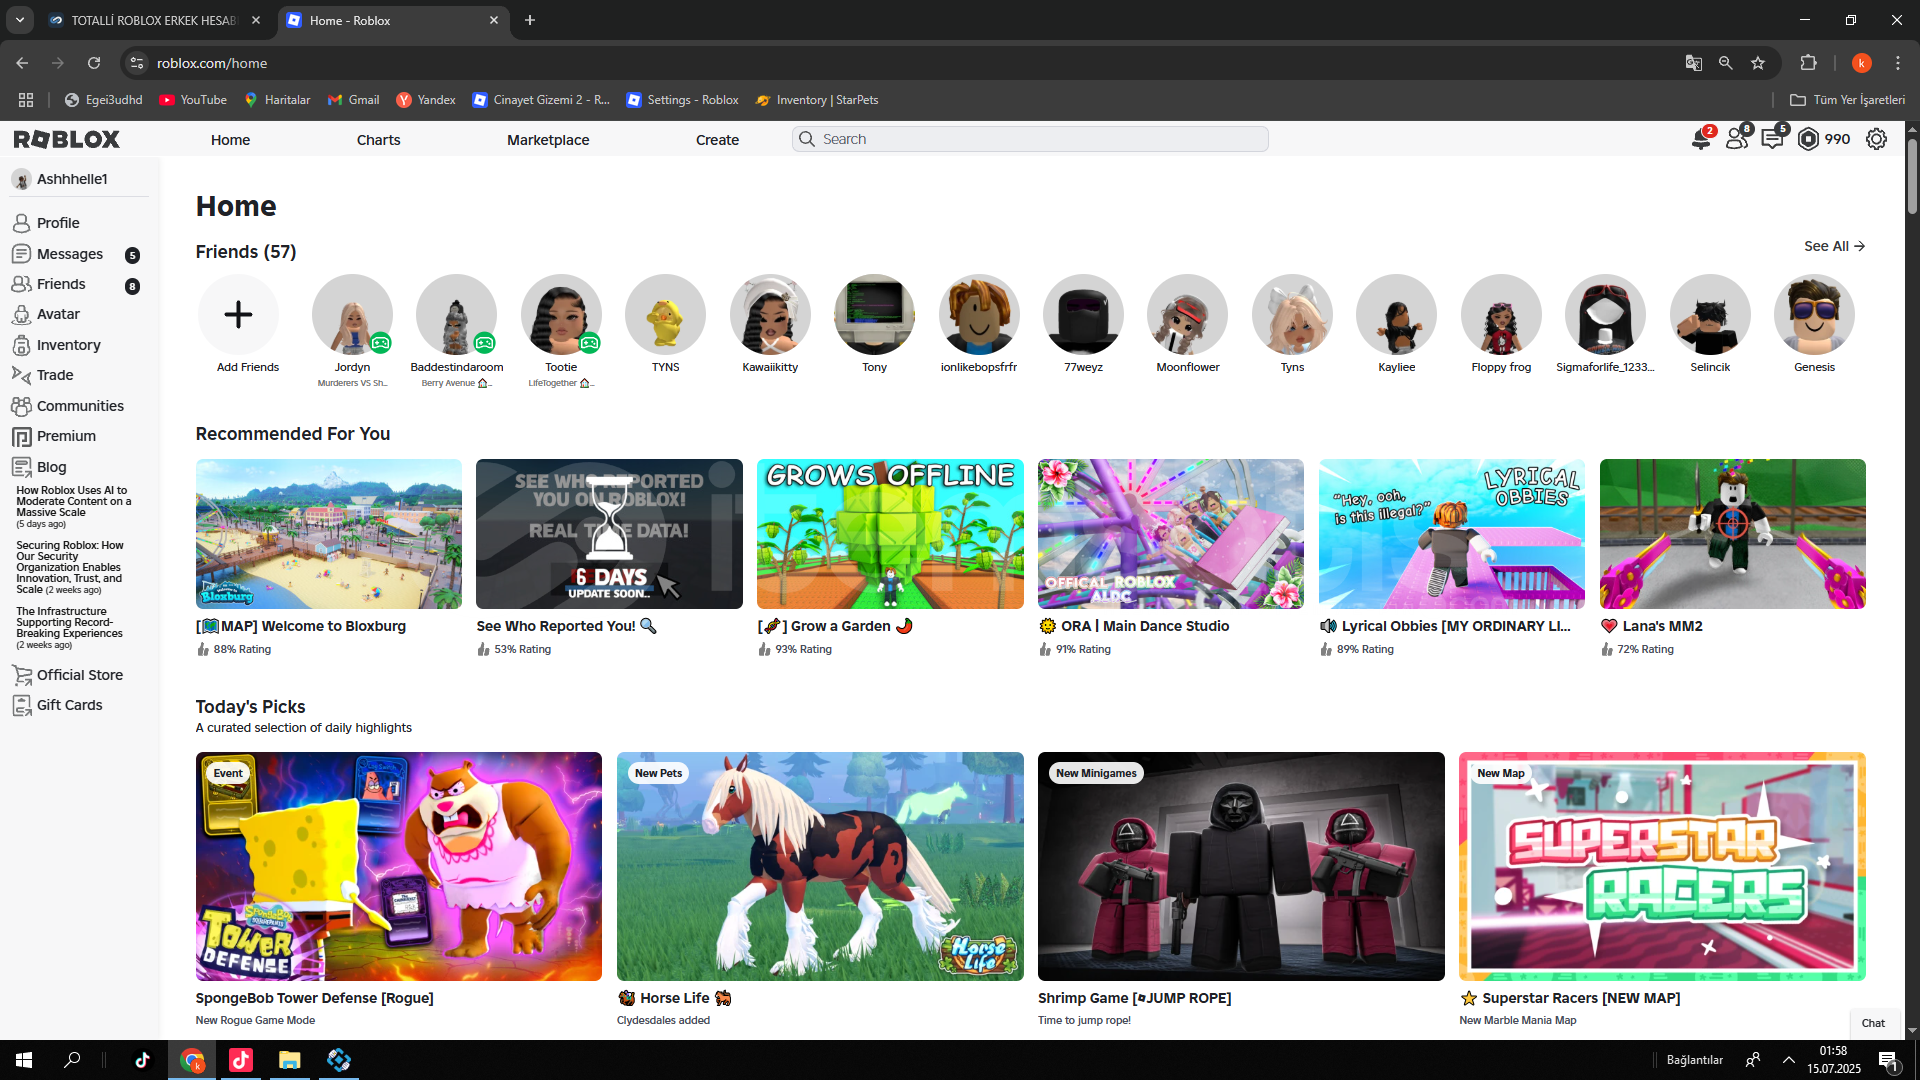The width and height of the screenshot is (1920, 1080).
Task: Open Grow a Garden game thumbnail
Action: 890,534
